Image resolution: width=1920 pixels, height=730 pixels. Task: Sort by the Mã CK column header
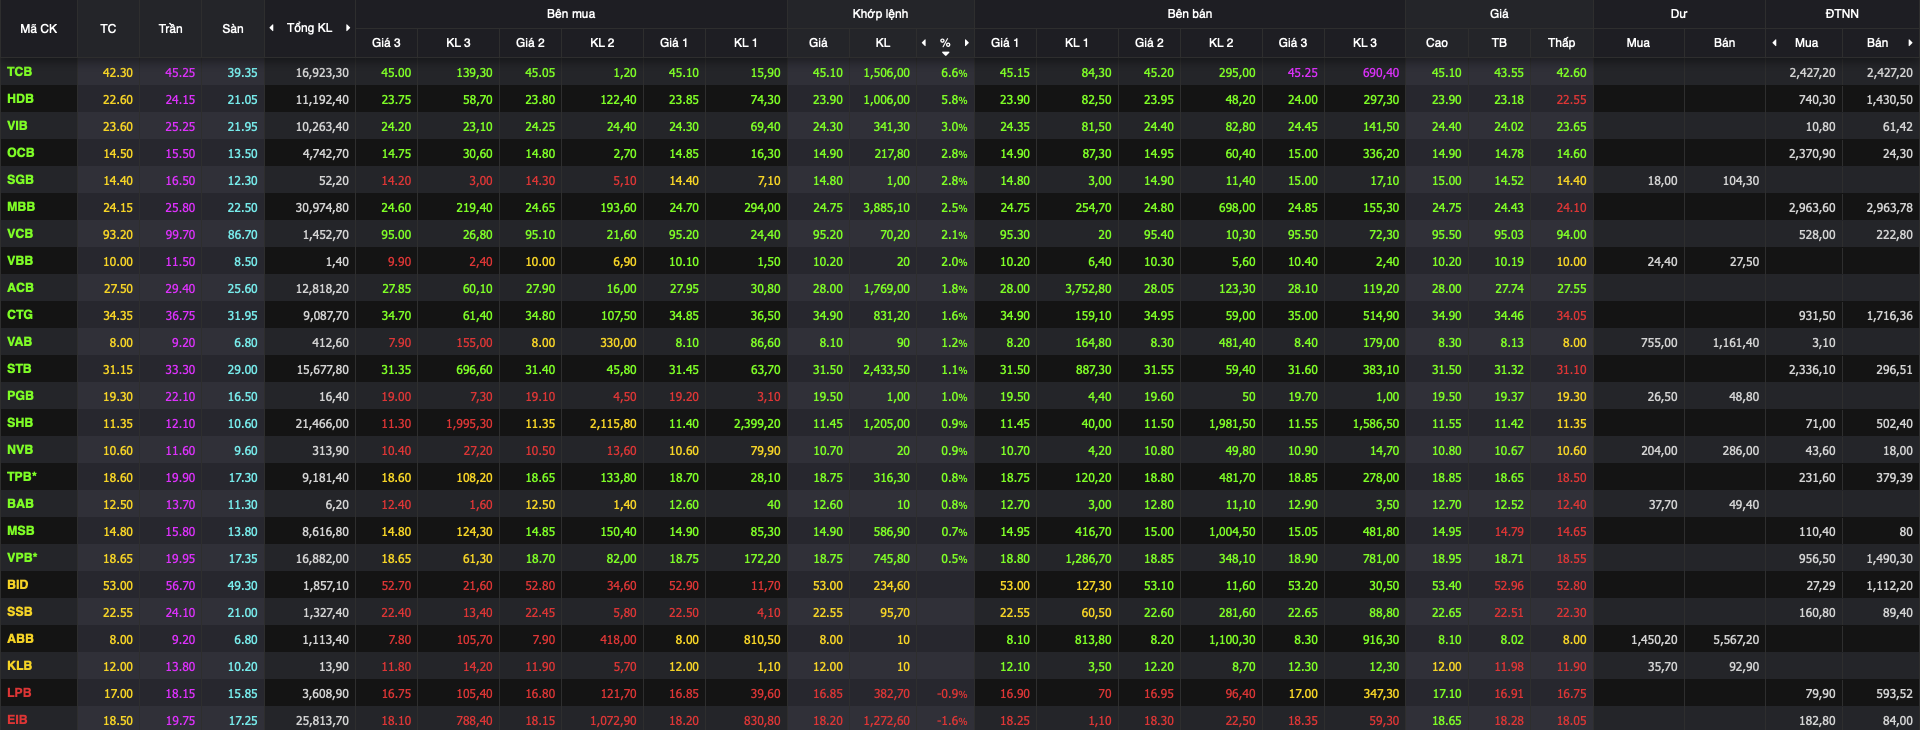(39, 29)
